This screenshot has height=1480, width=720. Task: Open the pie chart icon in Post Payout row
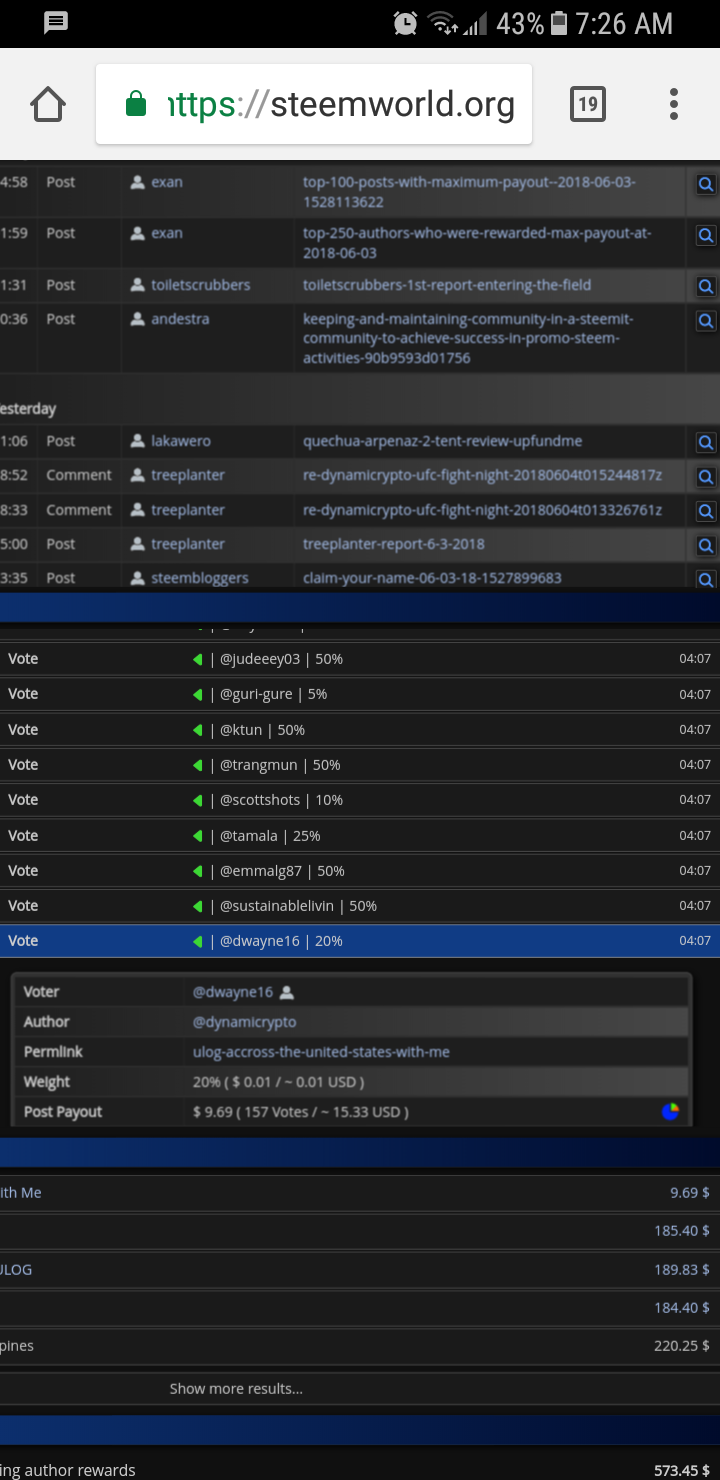pyautogui.click(x=670, y=1111)
